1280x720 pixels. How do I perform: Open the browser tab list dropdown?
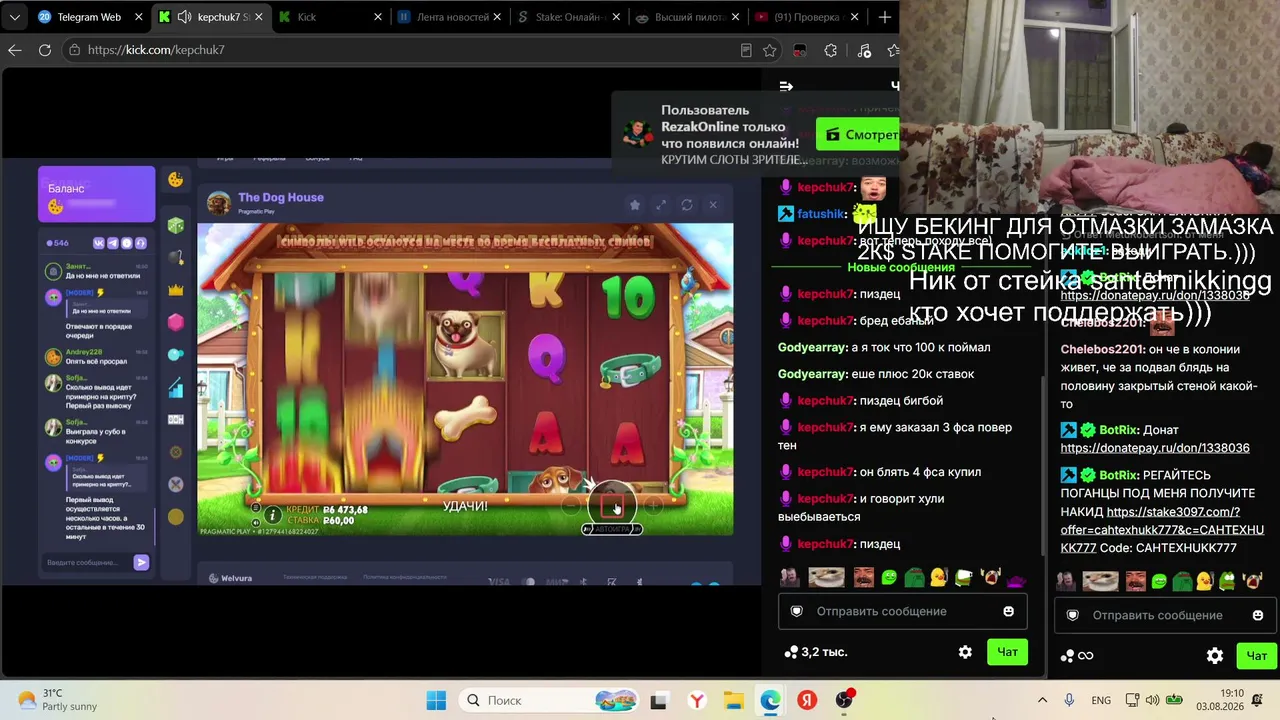point(14,17)
